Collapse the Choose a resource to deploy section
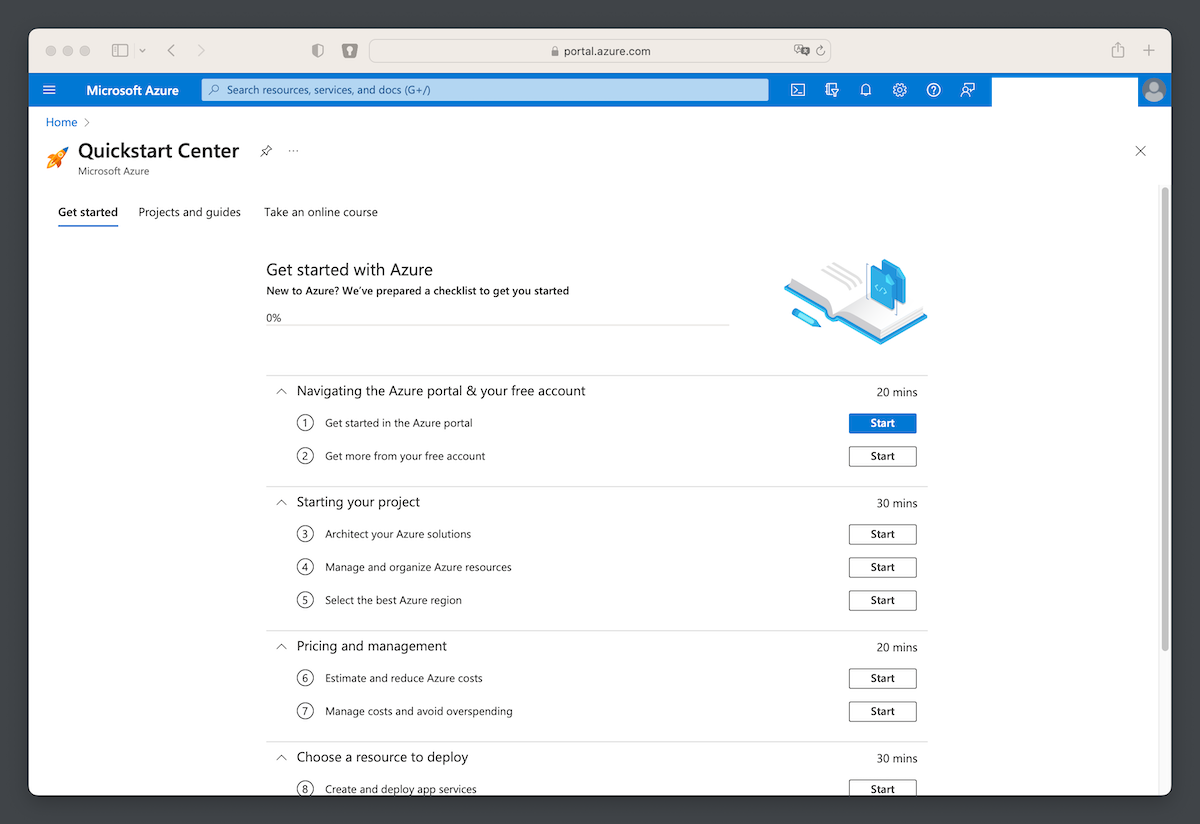1200x824 pixels. click(x=281, y=757)
